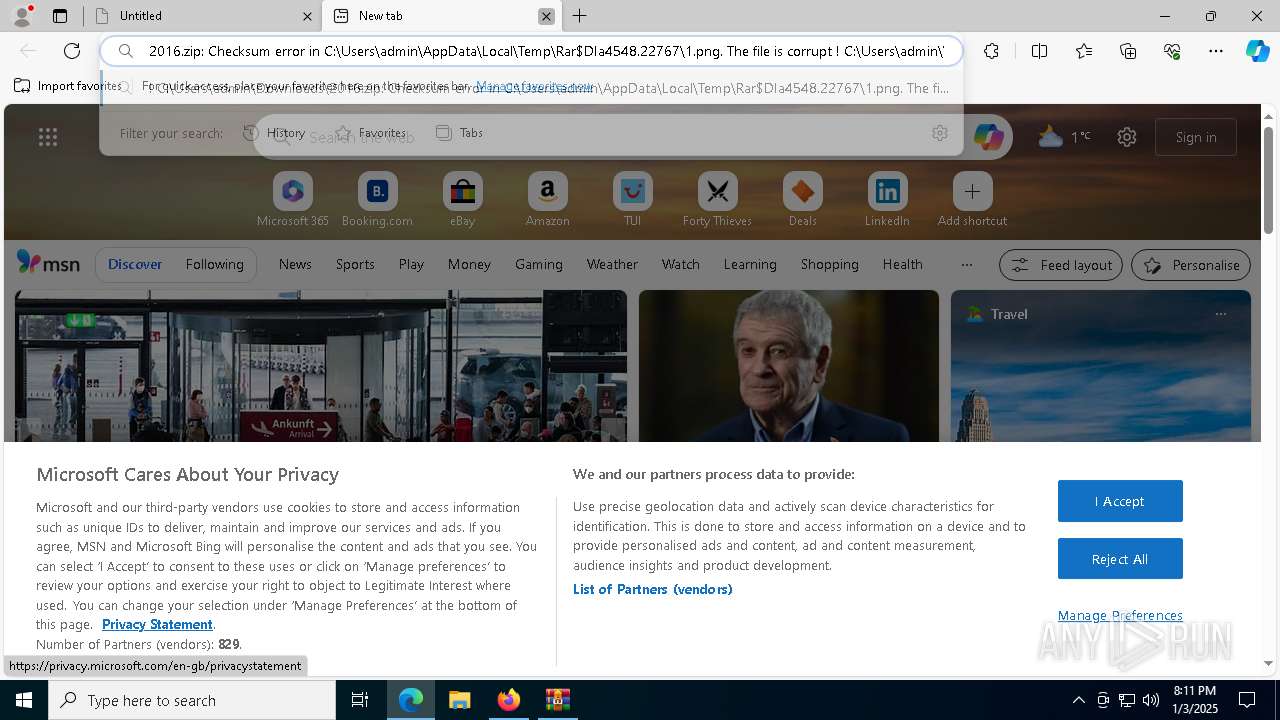This screenshot has height=720, width=1280.
Task: Open the eBay shortcut
Action: pyautogui.click(x=463, y=200)
